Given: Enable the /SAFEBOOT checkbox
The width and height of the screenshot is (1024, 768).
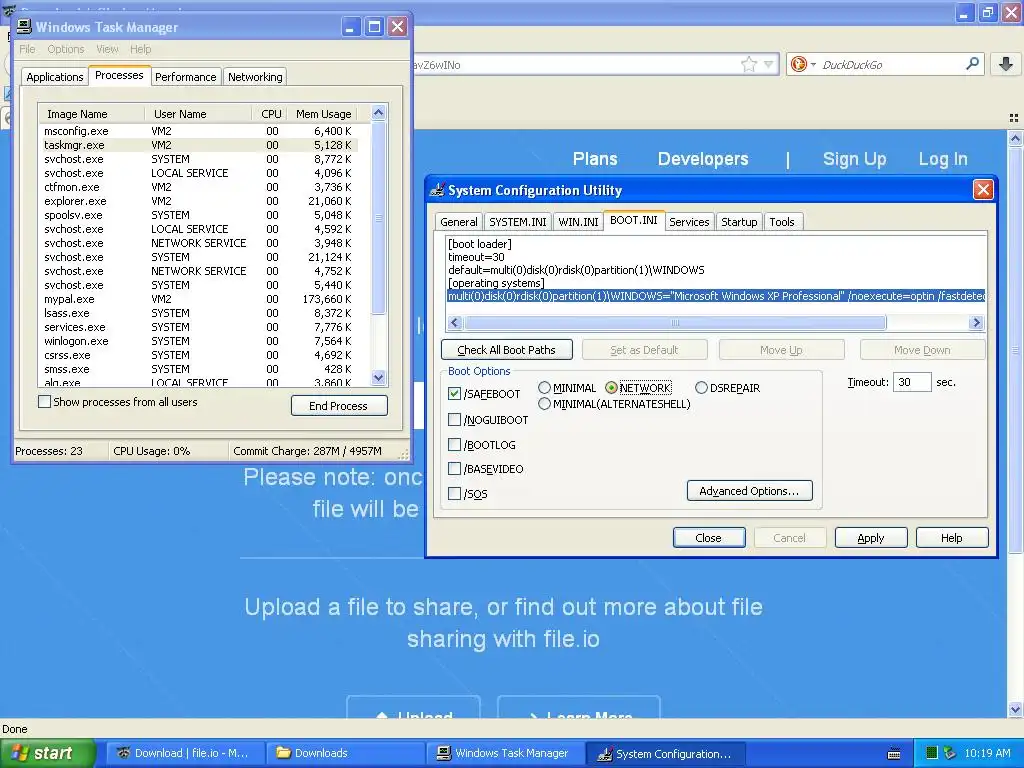Looking at the screenshot, I should pyautogui.click(x=455, y=394).
